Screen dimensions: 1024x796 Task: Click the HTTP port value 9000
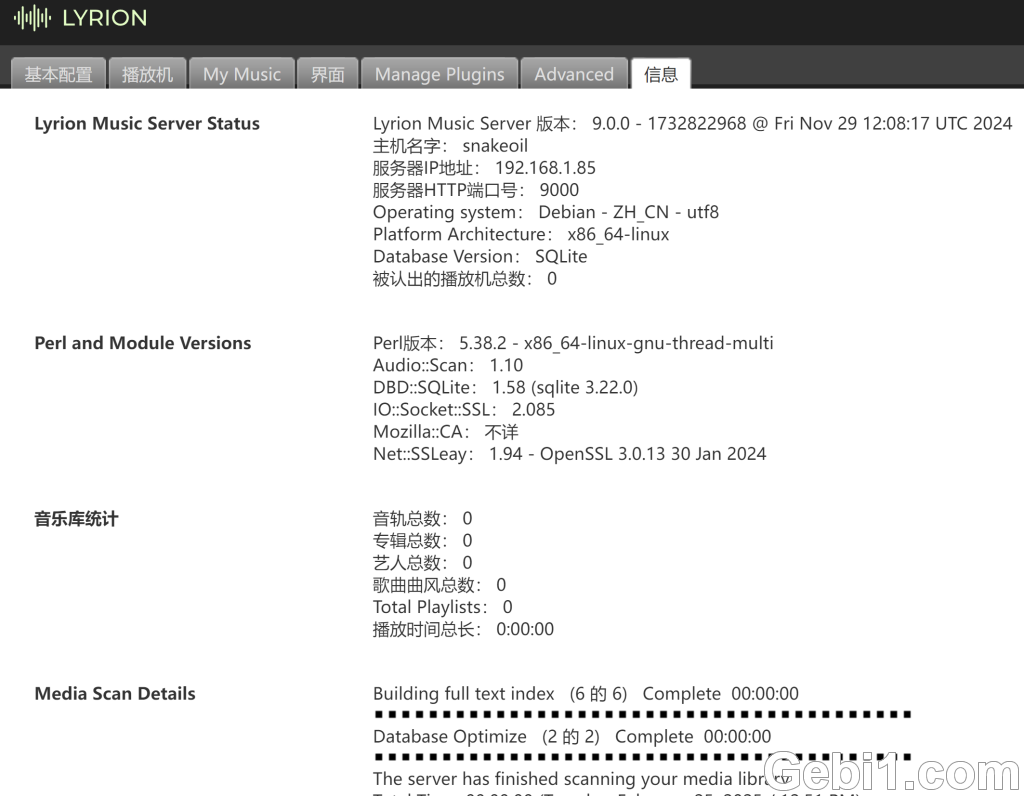point(559,190)
